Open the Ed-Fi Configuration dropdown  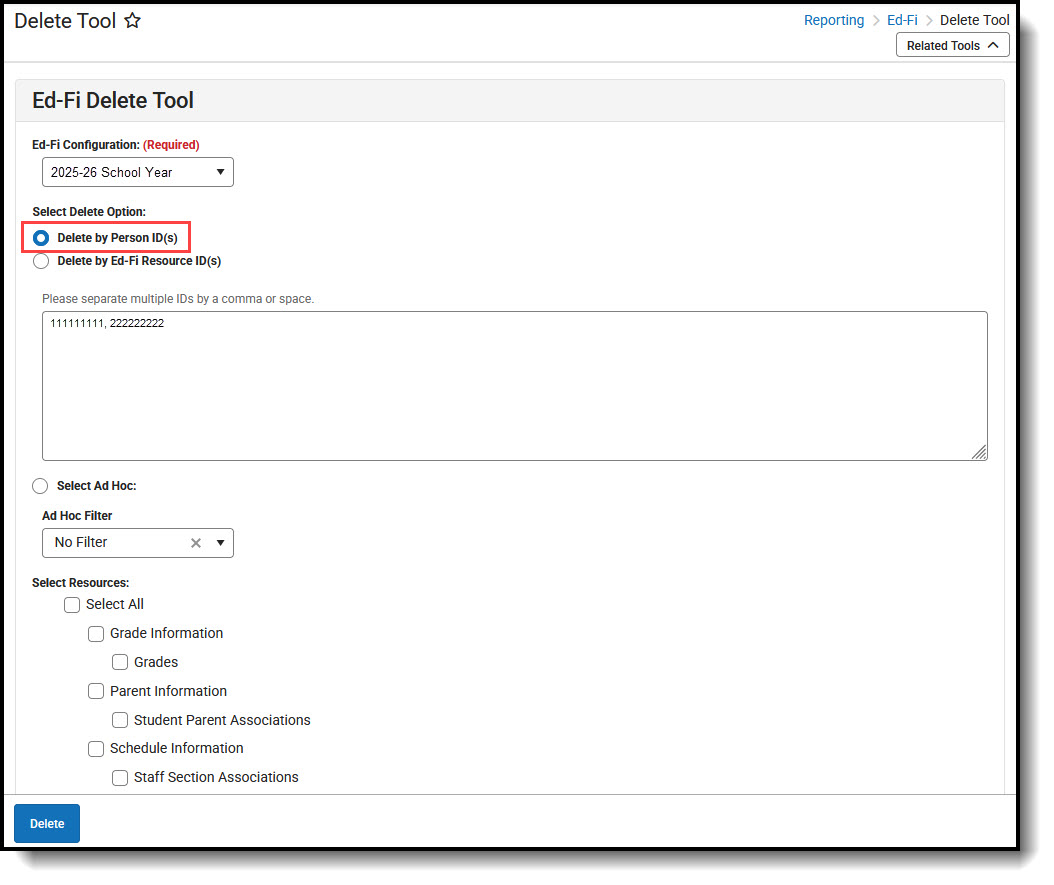(138, 173)
